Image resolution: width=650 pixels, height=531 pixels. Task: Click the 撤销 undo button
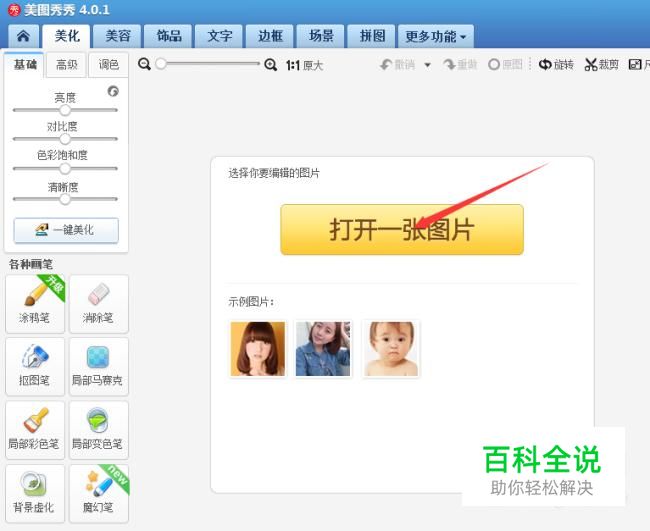[397, 65]
